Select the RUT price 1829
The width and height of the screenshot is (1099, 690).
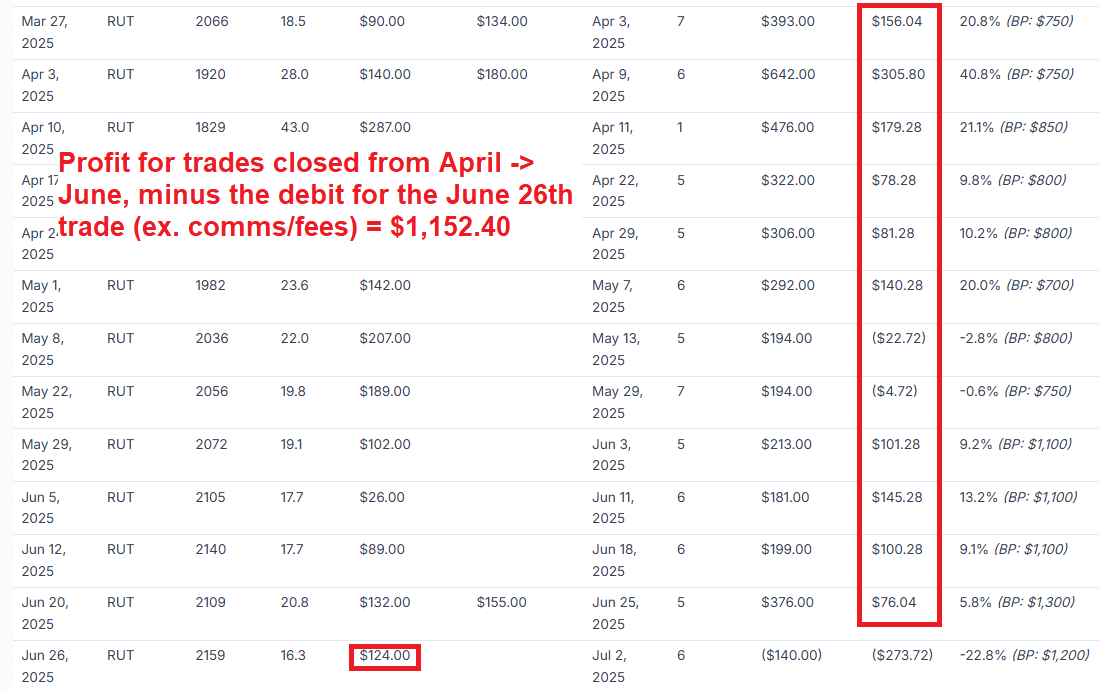pos(210,128)
